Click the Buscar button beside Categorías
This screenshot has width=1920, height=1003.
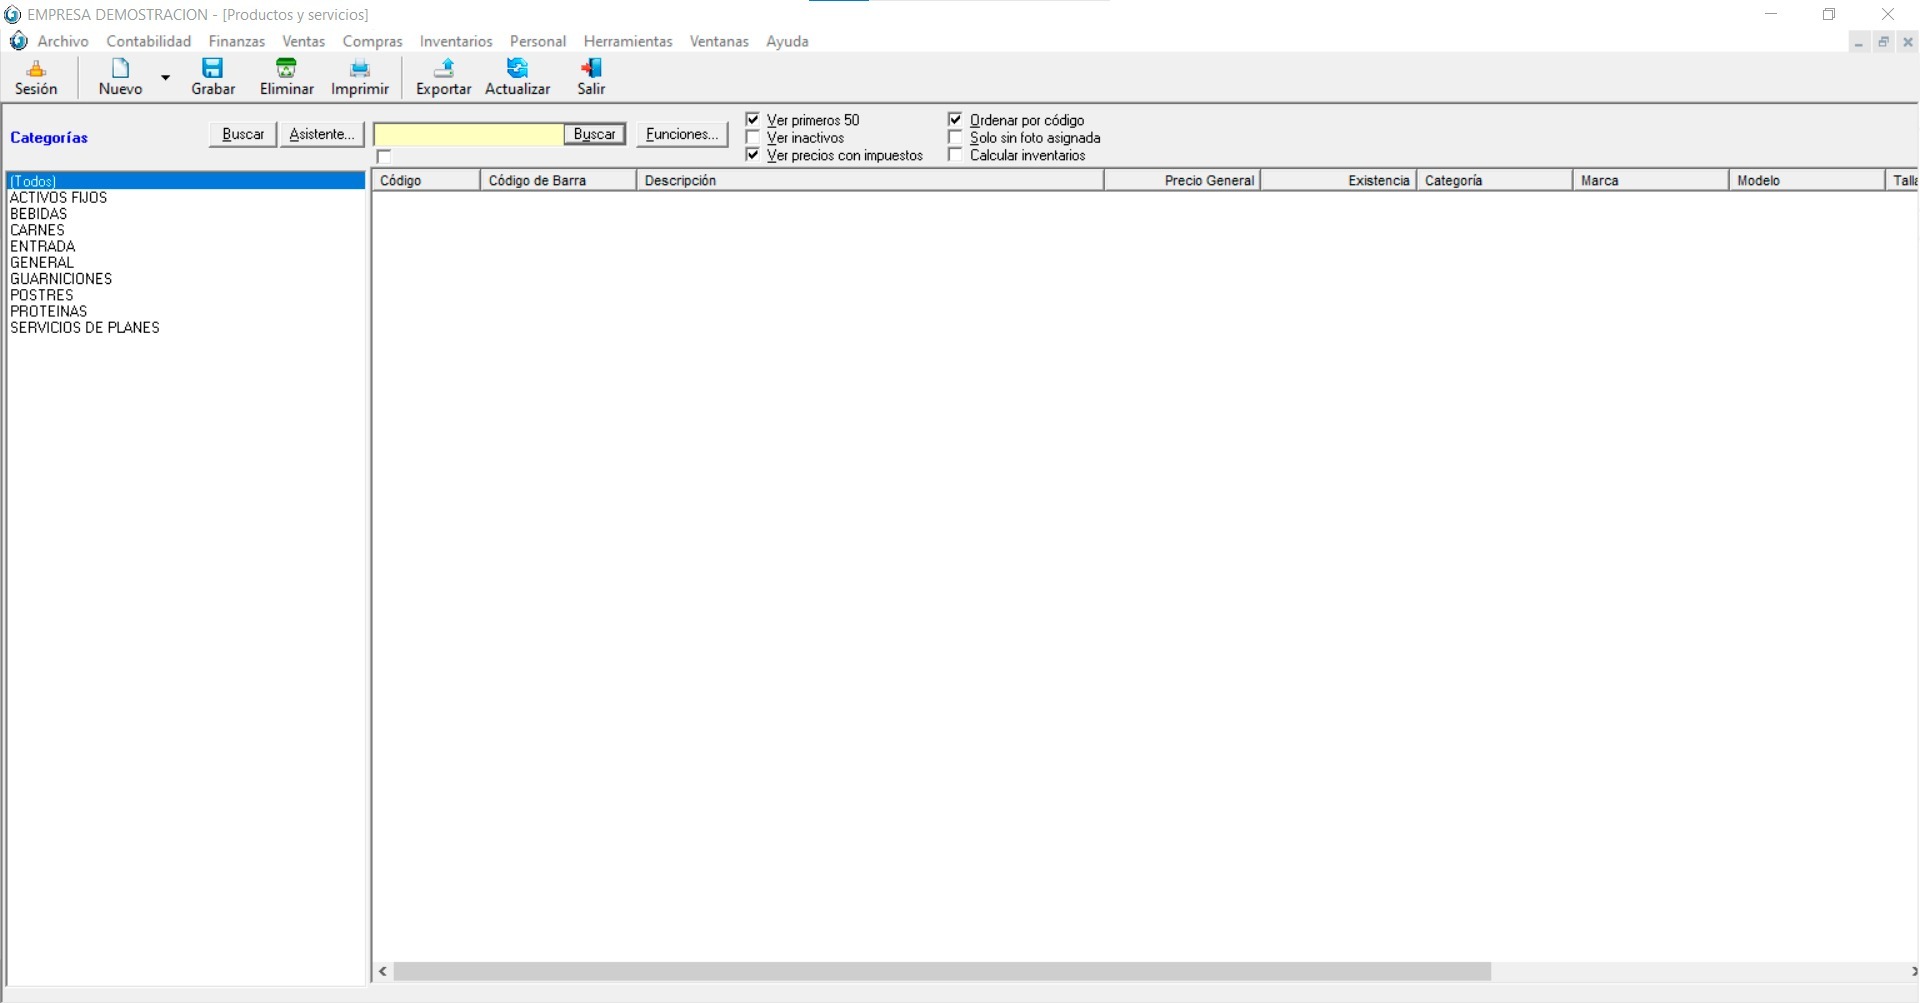point(243,134)
